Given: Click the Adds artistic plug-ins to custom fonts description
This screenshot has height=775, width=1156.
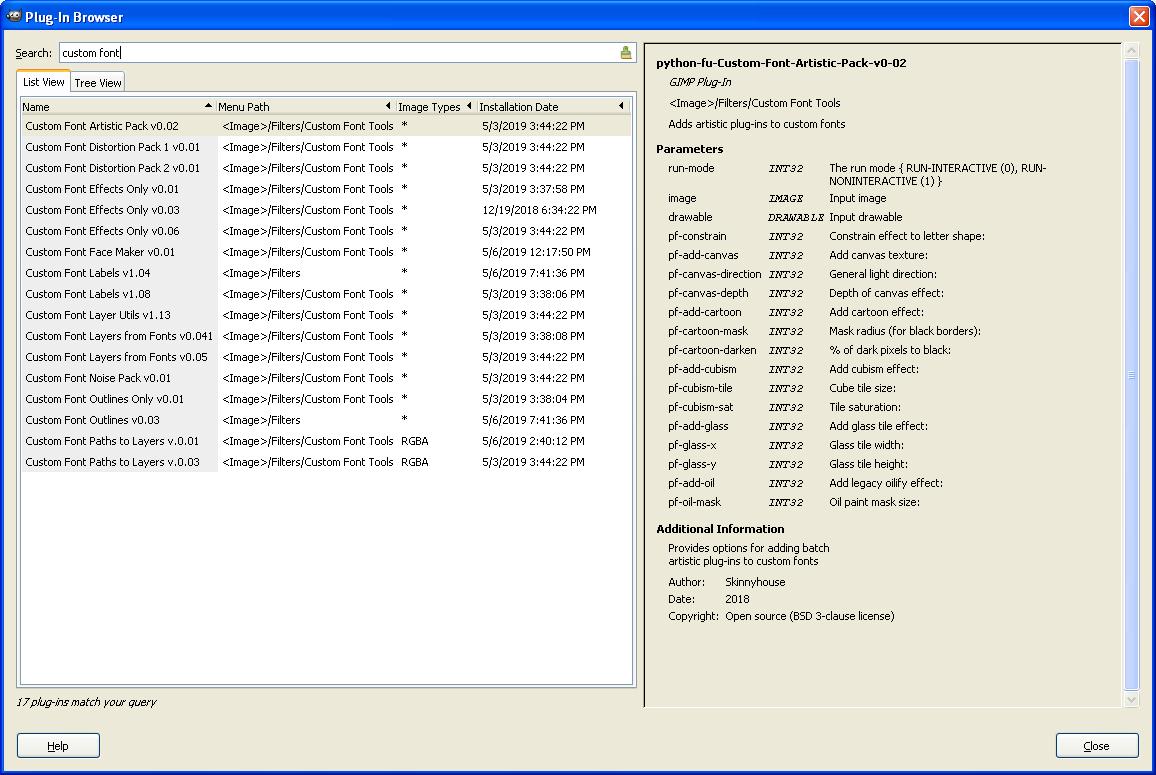Looking at the screenshot, I should click(756, 124).
